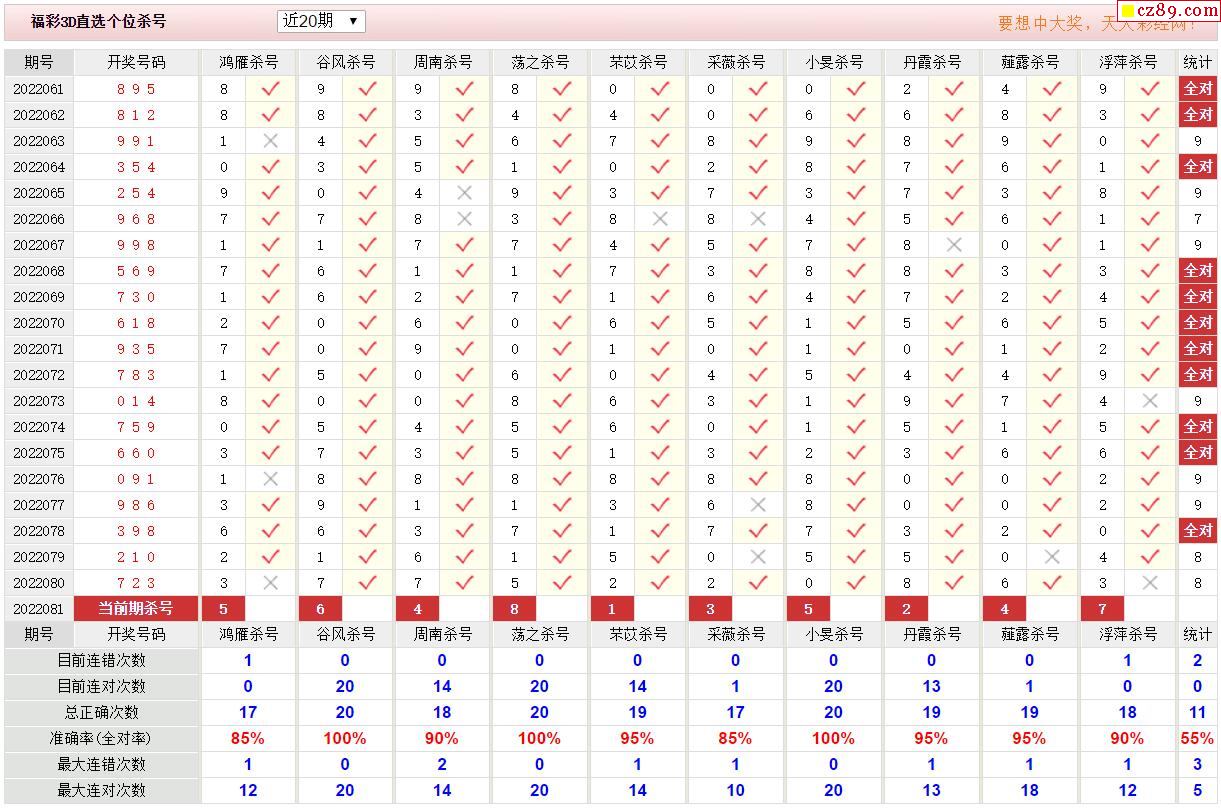Click the 谷风 current kill number 6
The image size is (1221, 808).
coord(320,608)
